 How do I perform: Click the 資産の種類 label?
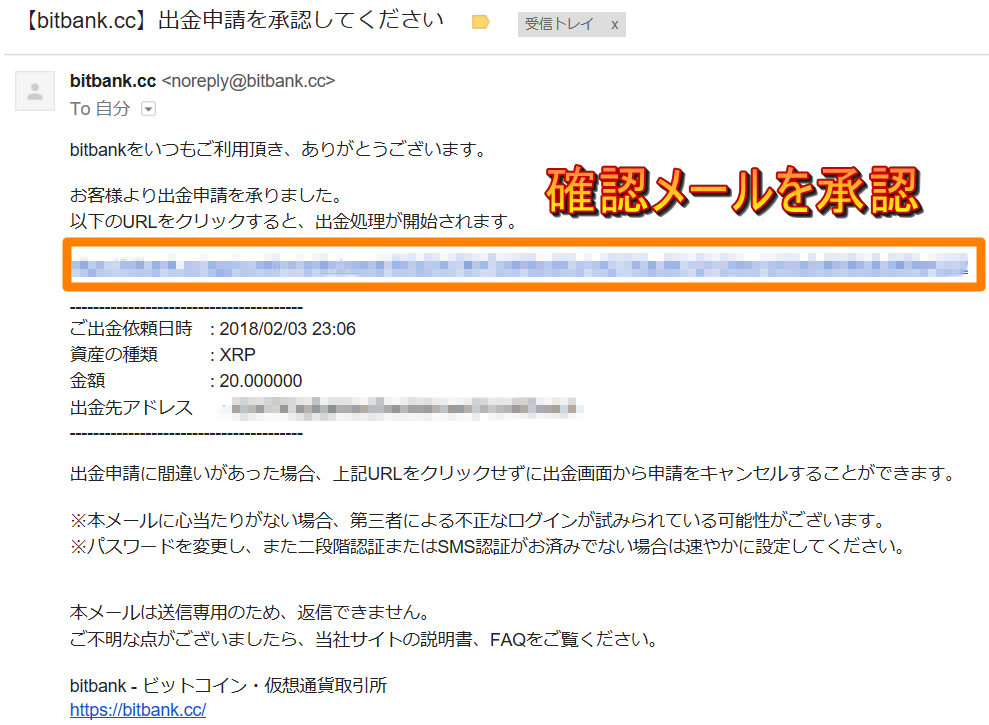click(x=114, y=355)
